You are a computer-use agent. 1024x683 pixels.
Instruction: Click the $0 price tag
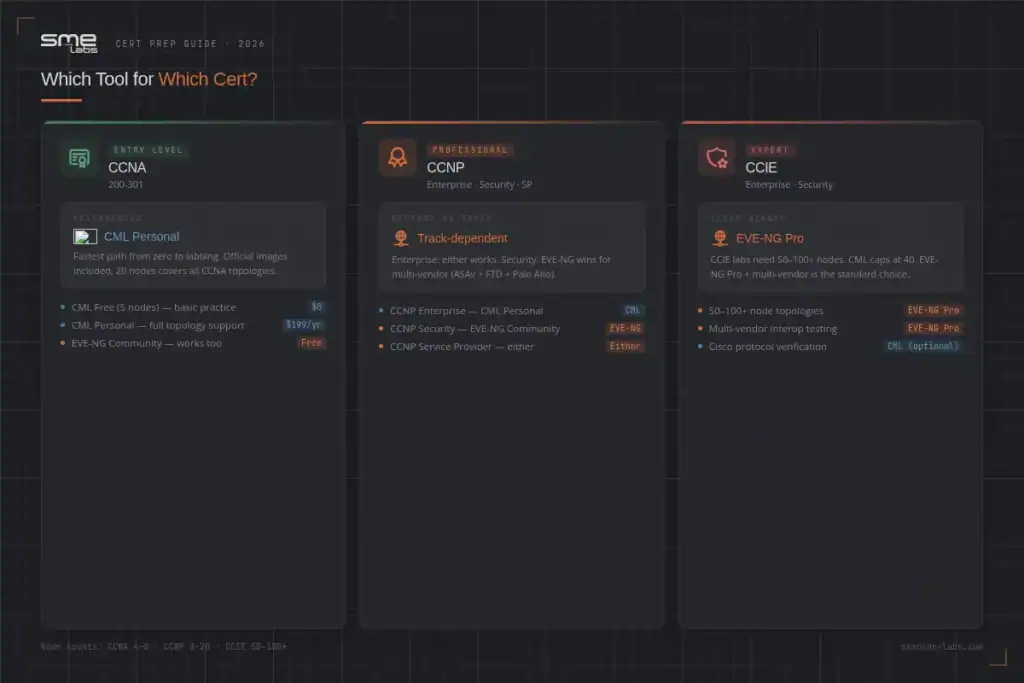[x=317, y=307]
